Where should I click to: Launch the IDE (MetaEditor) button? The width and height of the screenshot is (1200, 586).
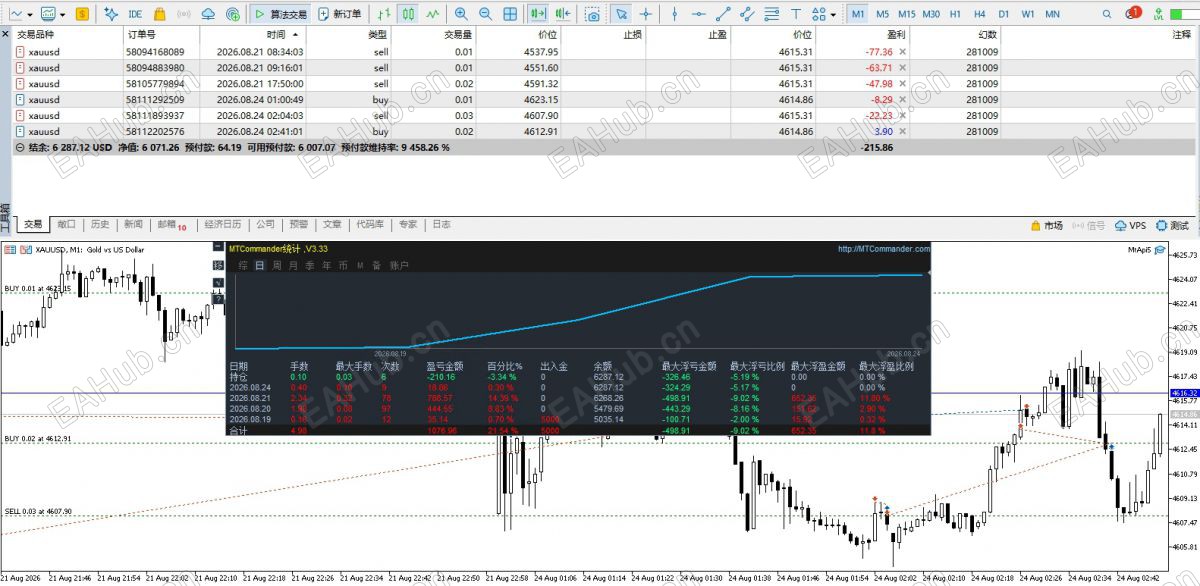(x=135, y=15)
